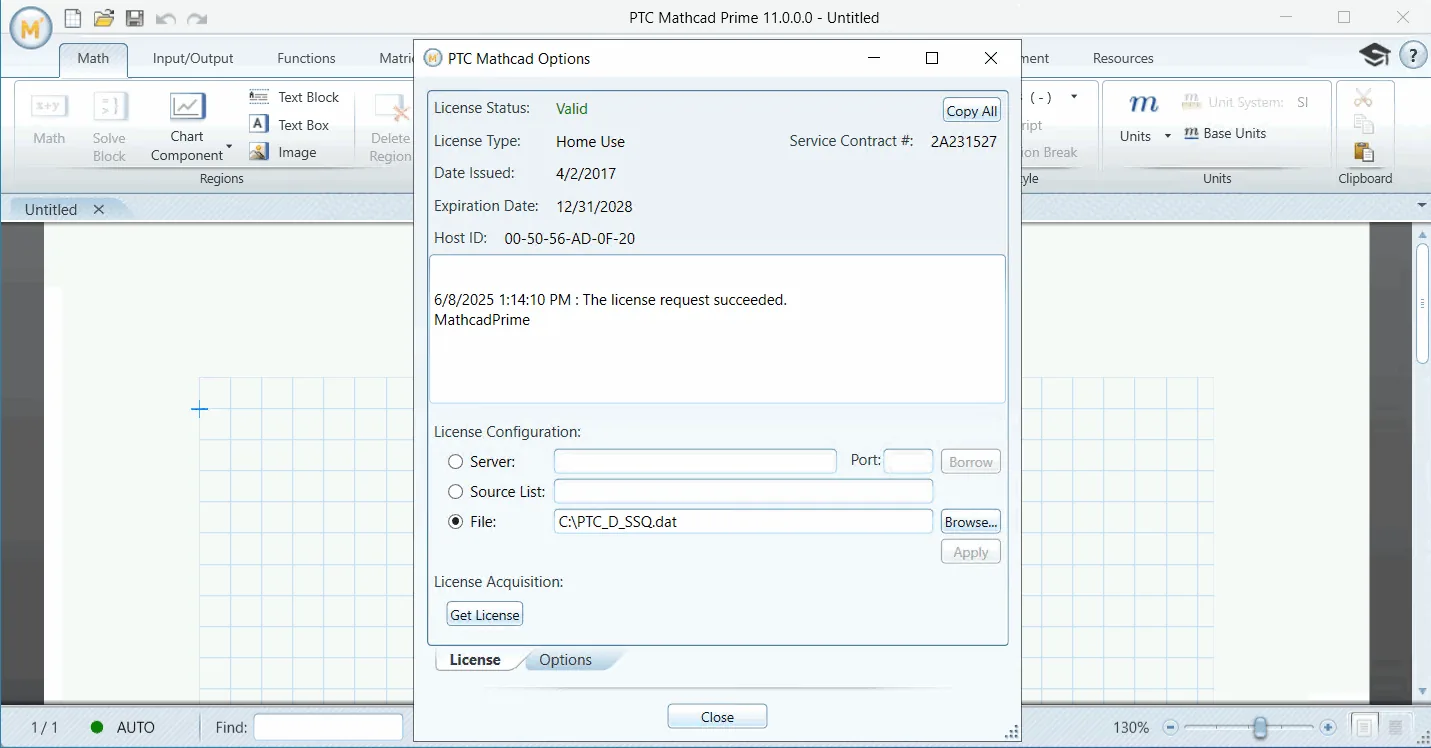This screenshot has height=748, width=1431.
Task: Switch to draft view in status bar
Action: [1395, 727]
